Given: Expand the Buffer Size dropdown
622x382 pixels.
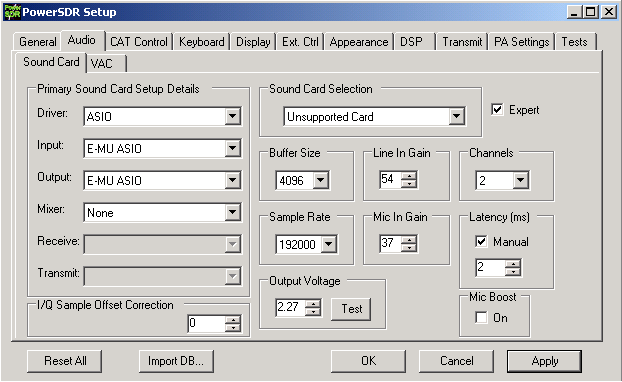Looking at the screenshot, I should (x=321, y=180).
